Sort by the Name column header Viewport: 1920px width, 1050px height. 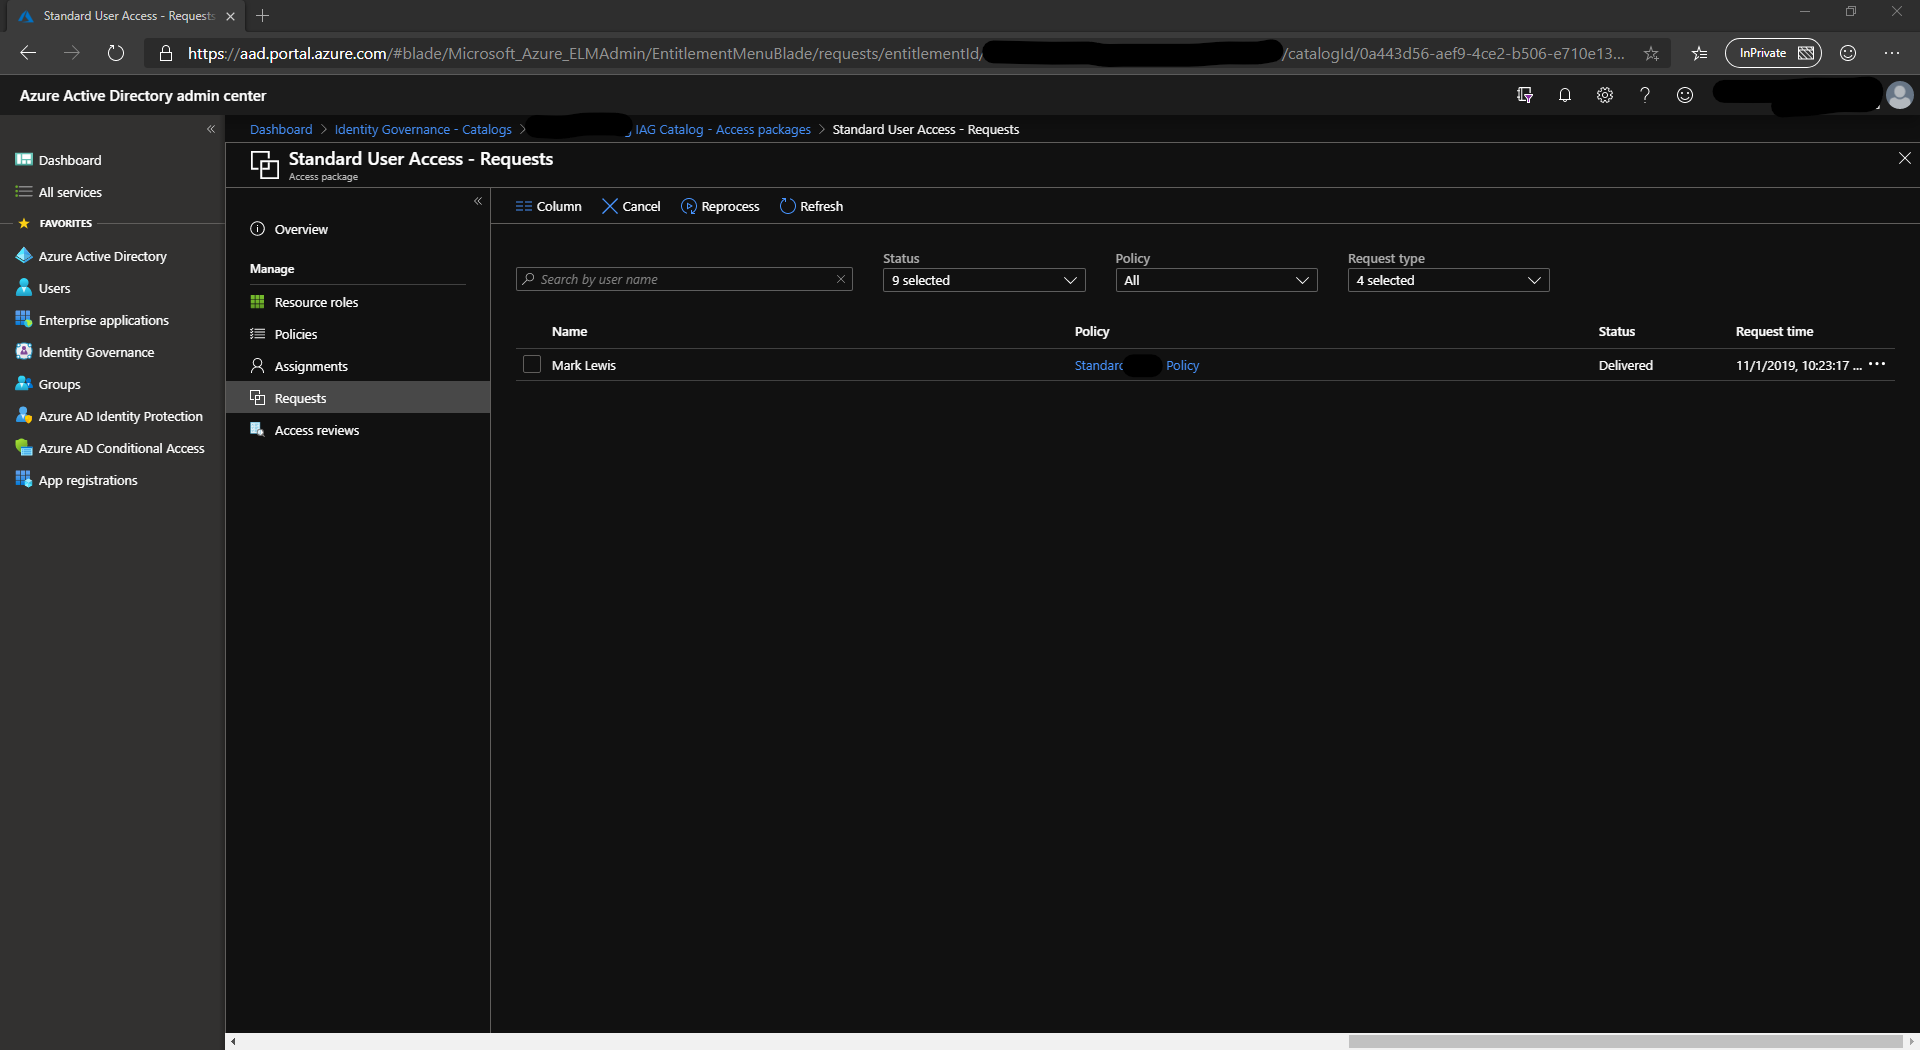tap(570, 332)
